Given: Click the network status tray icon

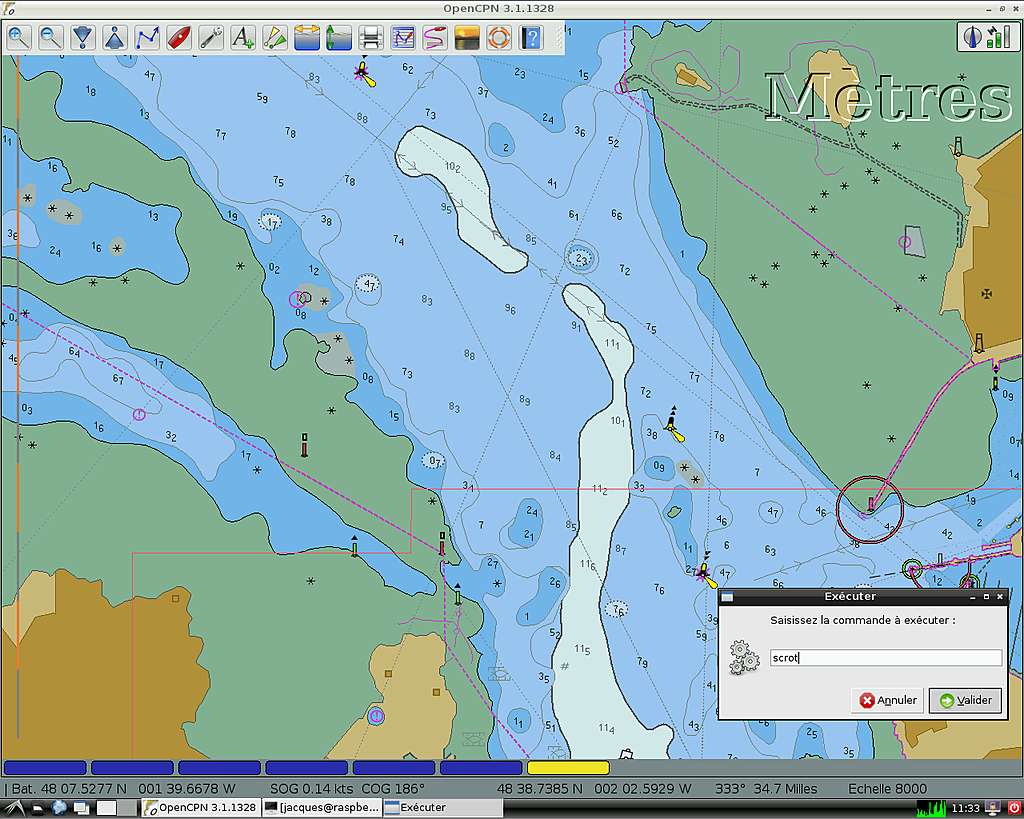Looking at the screenshot, I should (x=993, y=809).
